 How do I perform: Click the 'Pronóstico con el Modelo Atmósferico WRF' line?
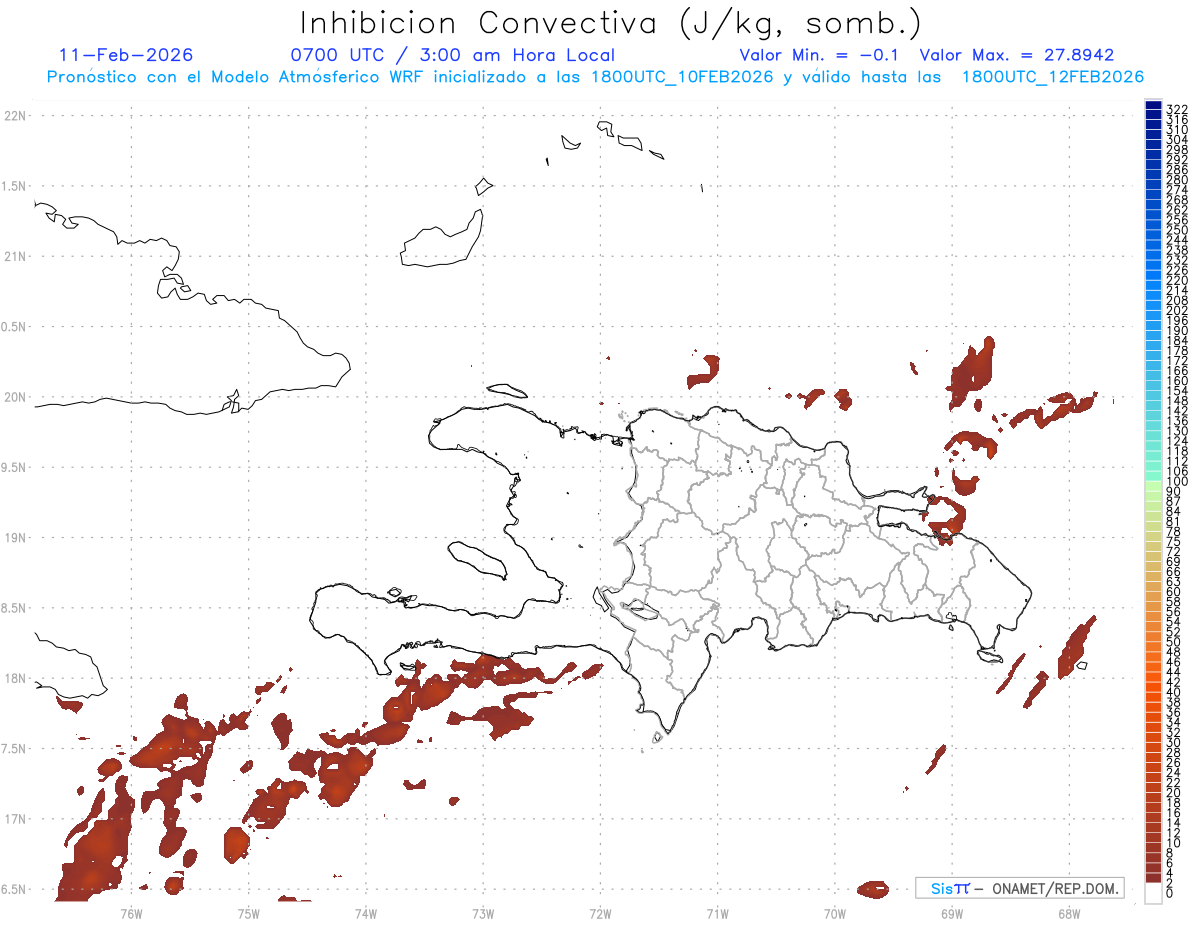(x=595, y=77)
